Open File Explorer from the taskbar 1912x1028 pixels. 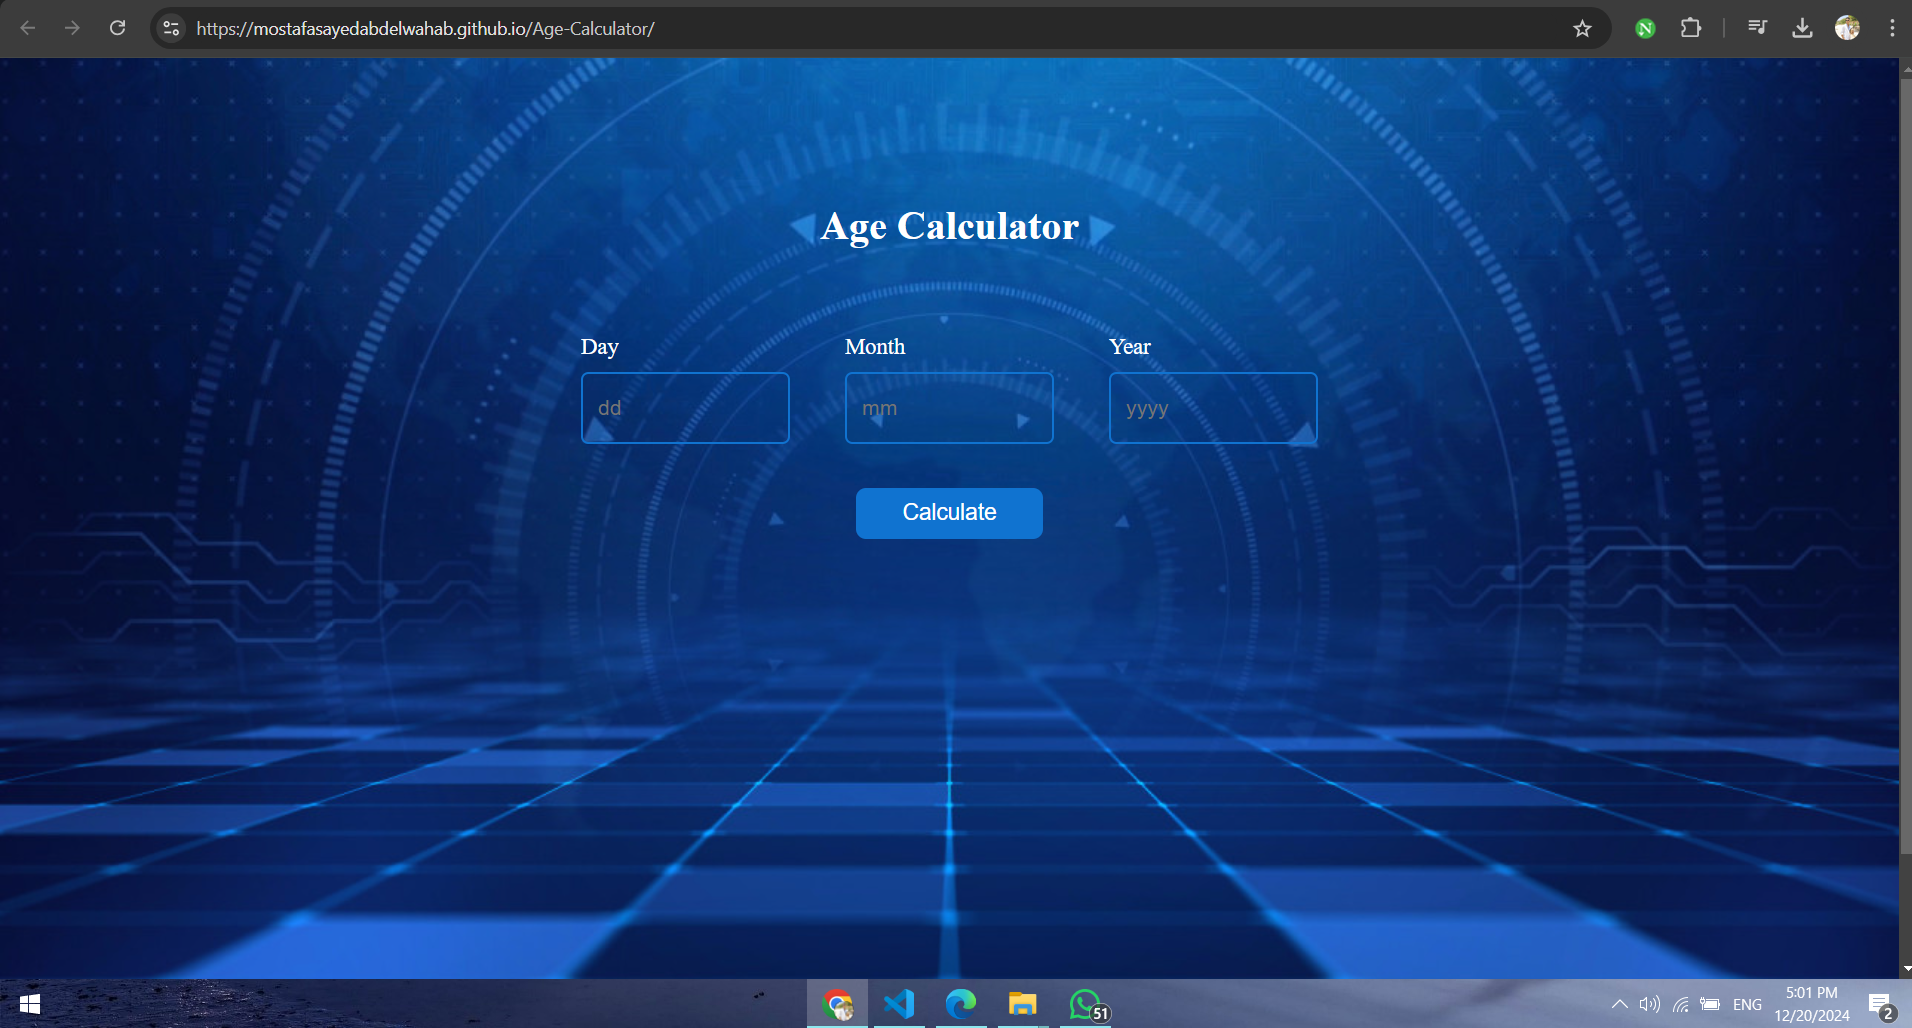pos(1022,1004)
